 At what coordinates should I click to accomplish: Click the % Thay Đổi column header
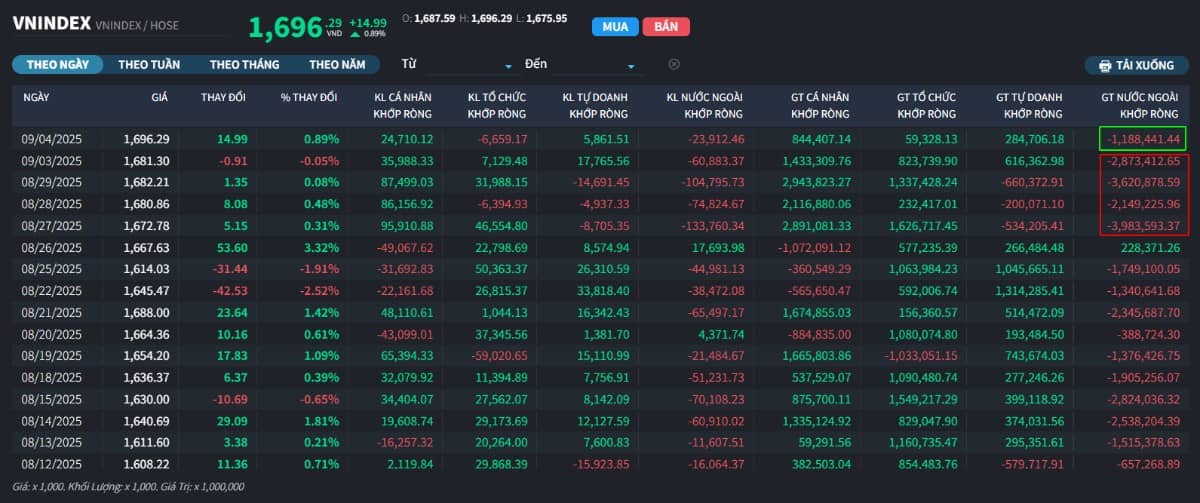309,97
